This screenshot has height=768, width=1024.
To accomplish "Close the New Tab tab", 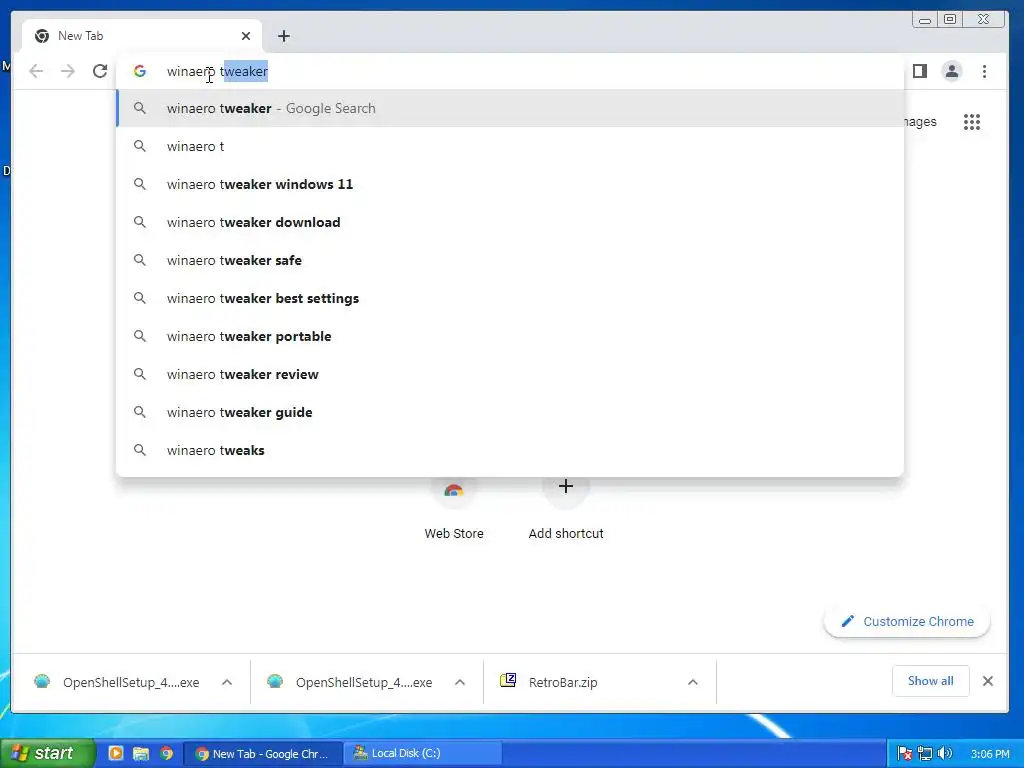I will pos(246,36).
